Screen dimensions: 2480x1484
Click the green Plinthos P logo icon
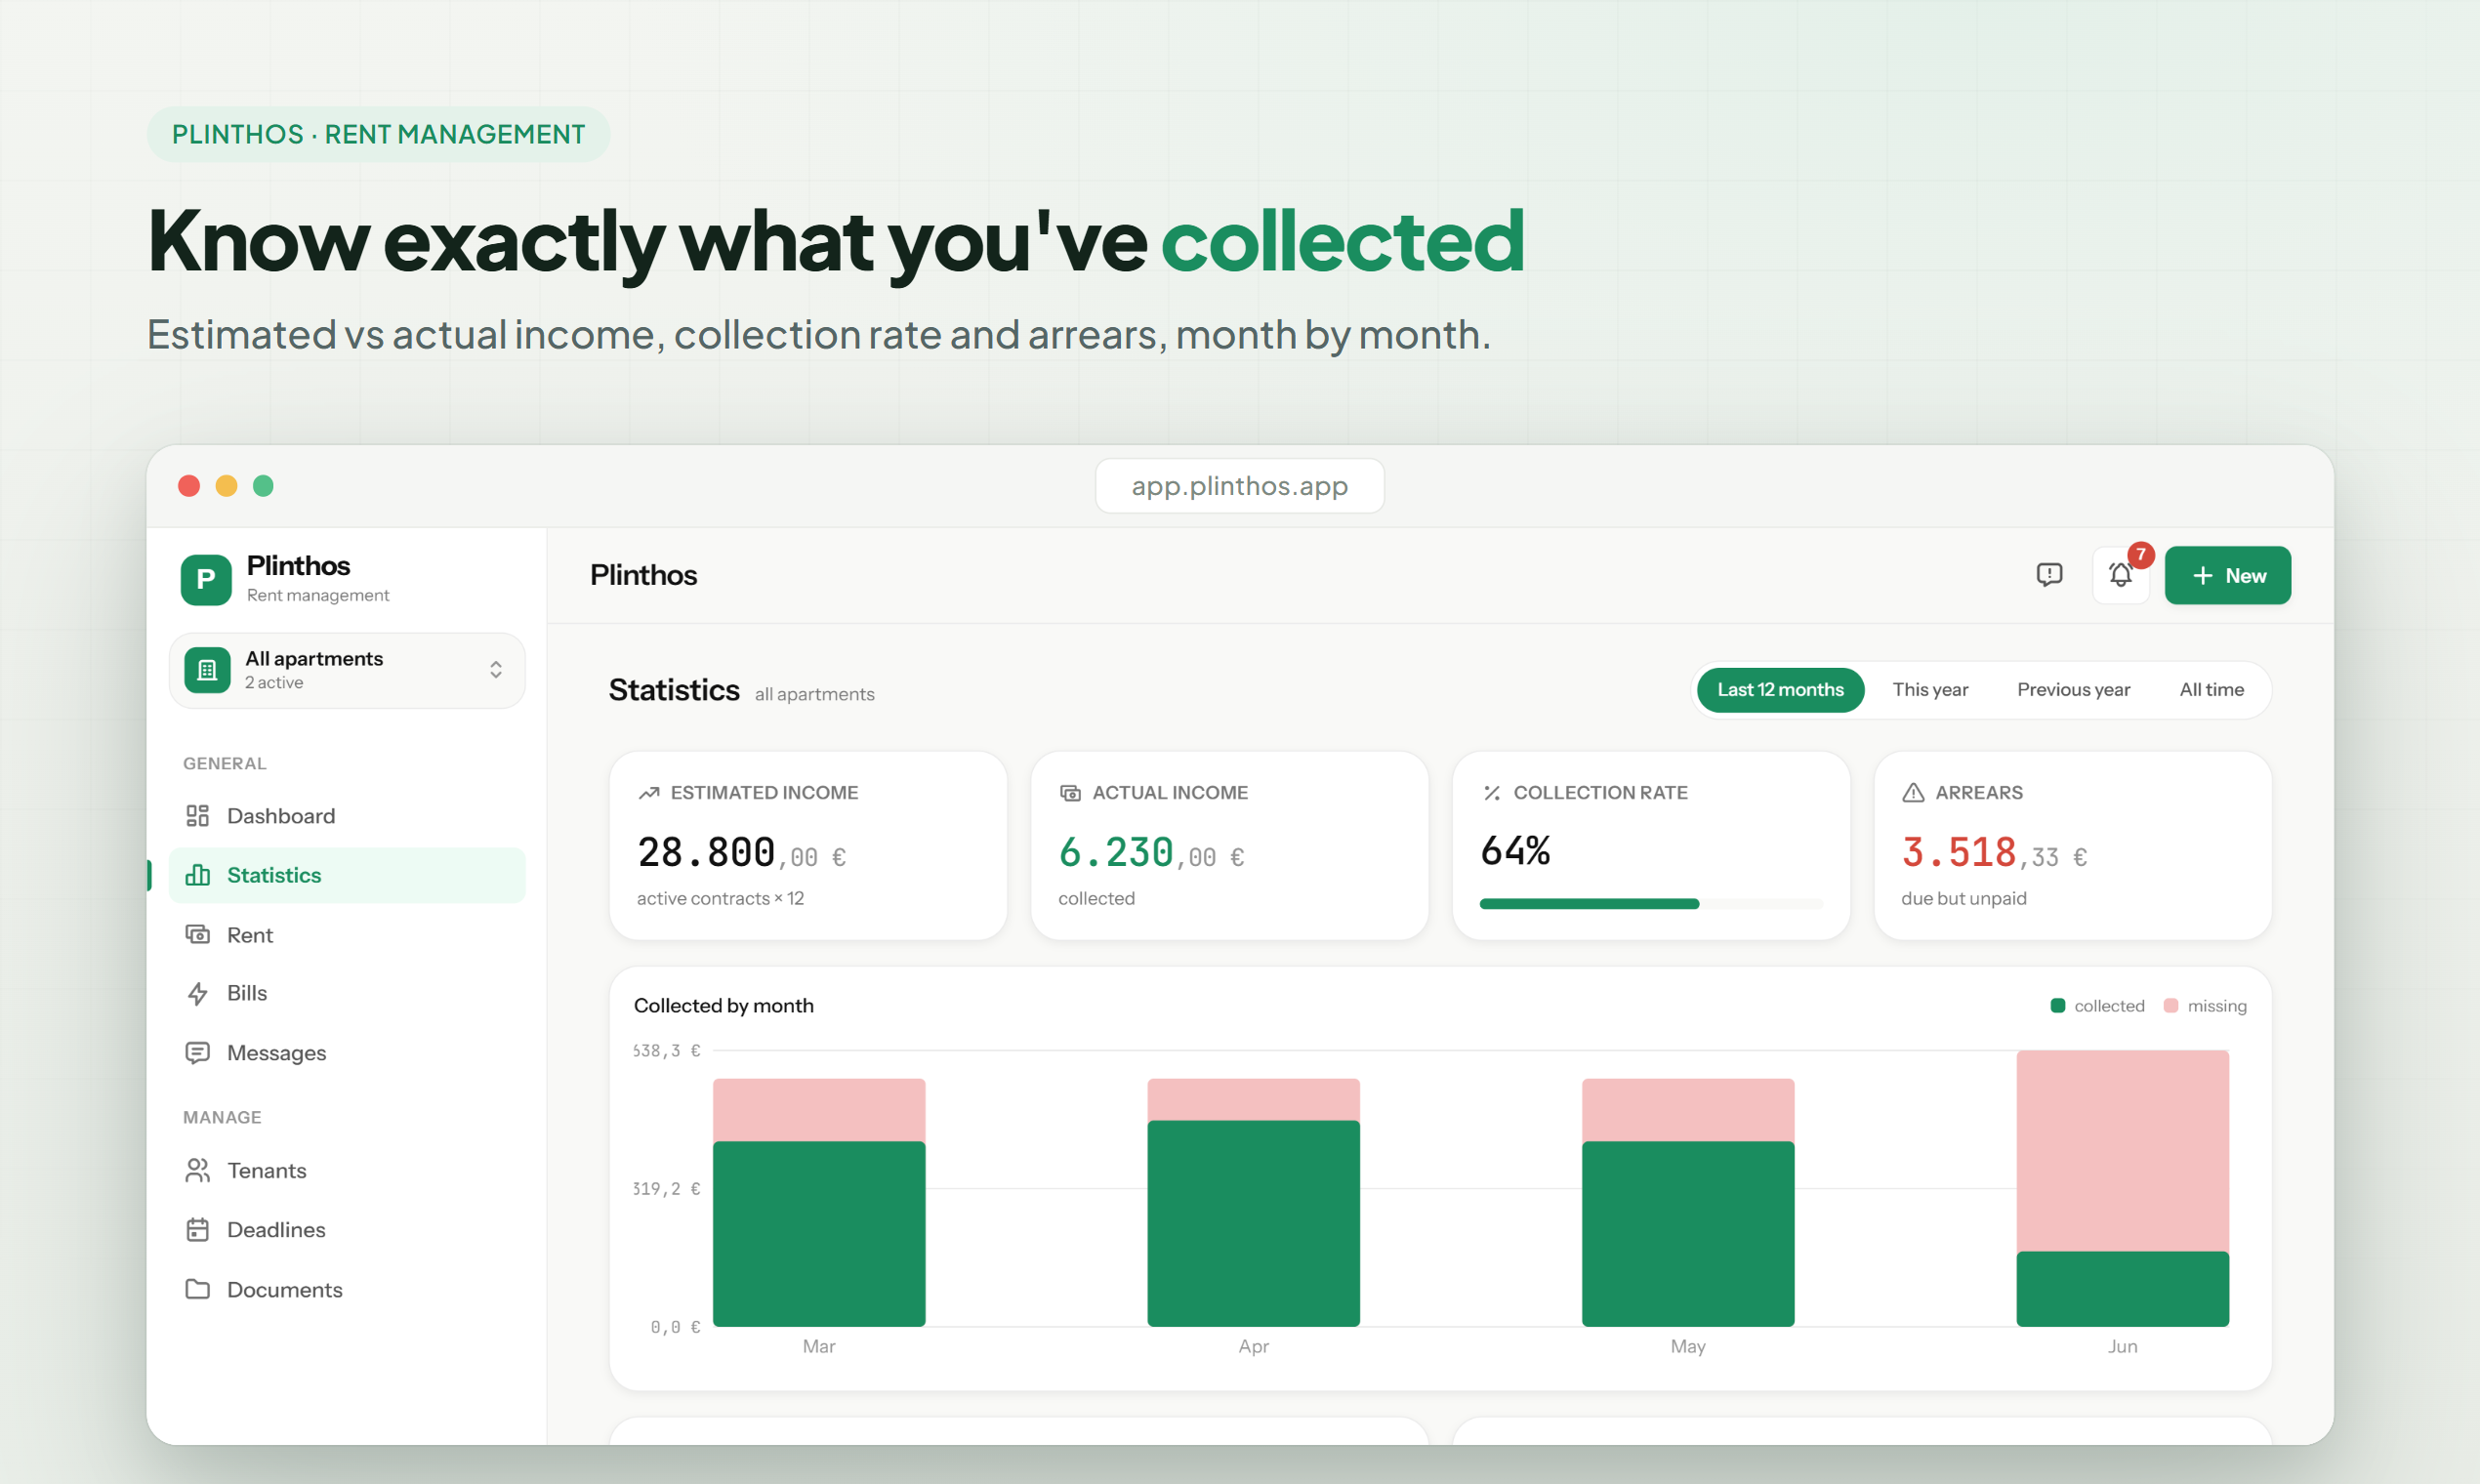point(206,579)
